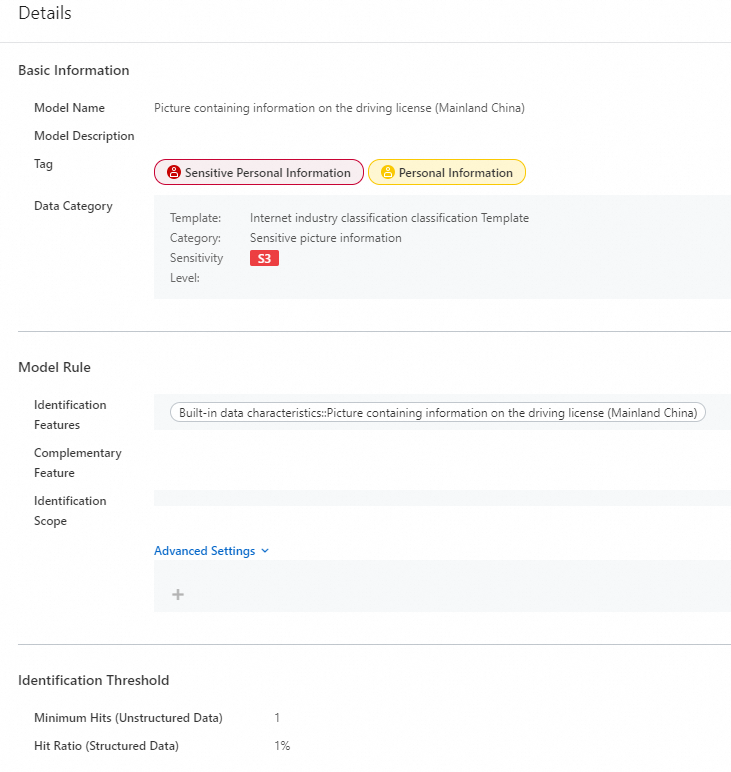Open the Advanced Settings link text

click(204, 551)
